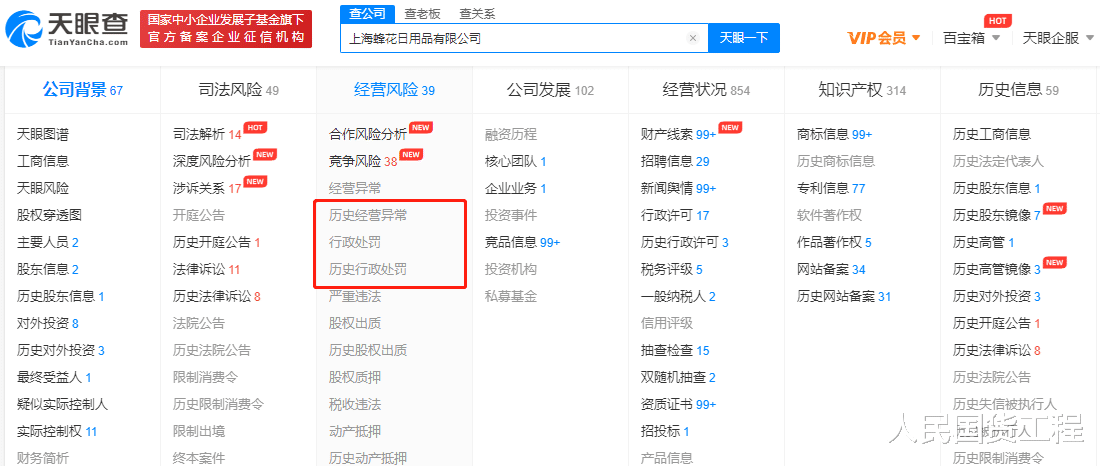Open 合作风险分析 entry
This screenshot has width=1100, height=466.
coord(368,134)
